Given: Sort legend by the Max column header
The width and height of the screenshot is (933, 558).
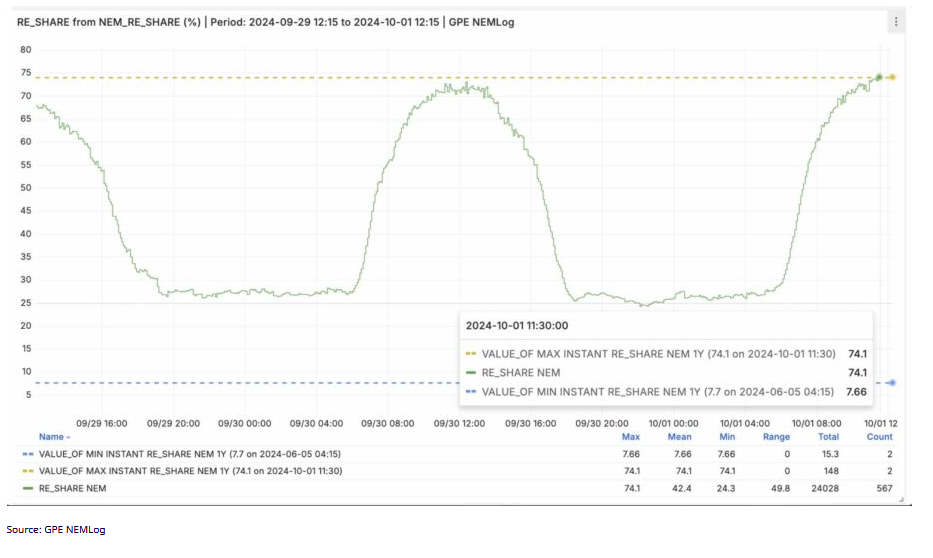Looking at the screenshot, I should [x=630, y=437].
